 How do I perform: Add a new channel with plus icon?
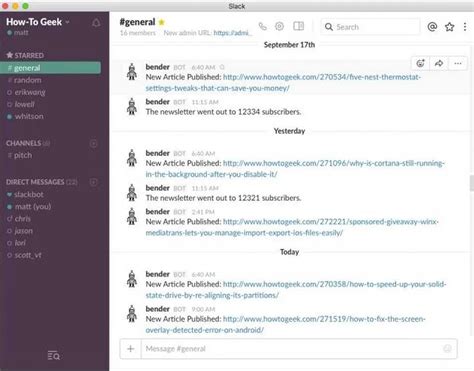coord(94,144)
